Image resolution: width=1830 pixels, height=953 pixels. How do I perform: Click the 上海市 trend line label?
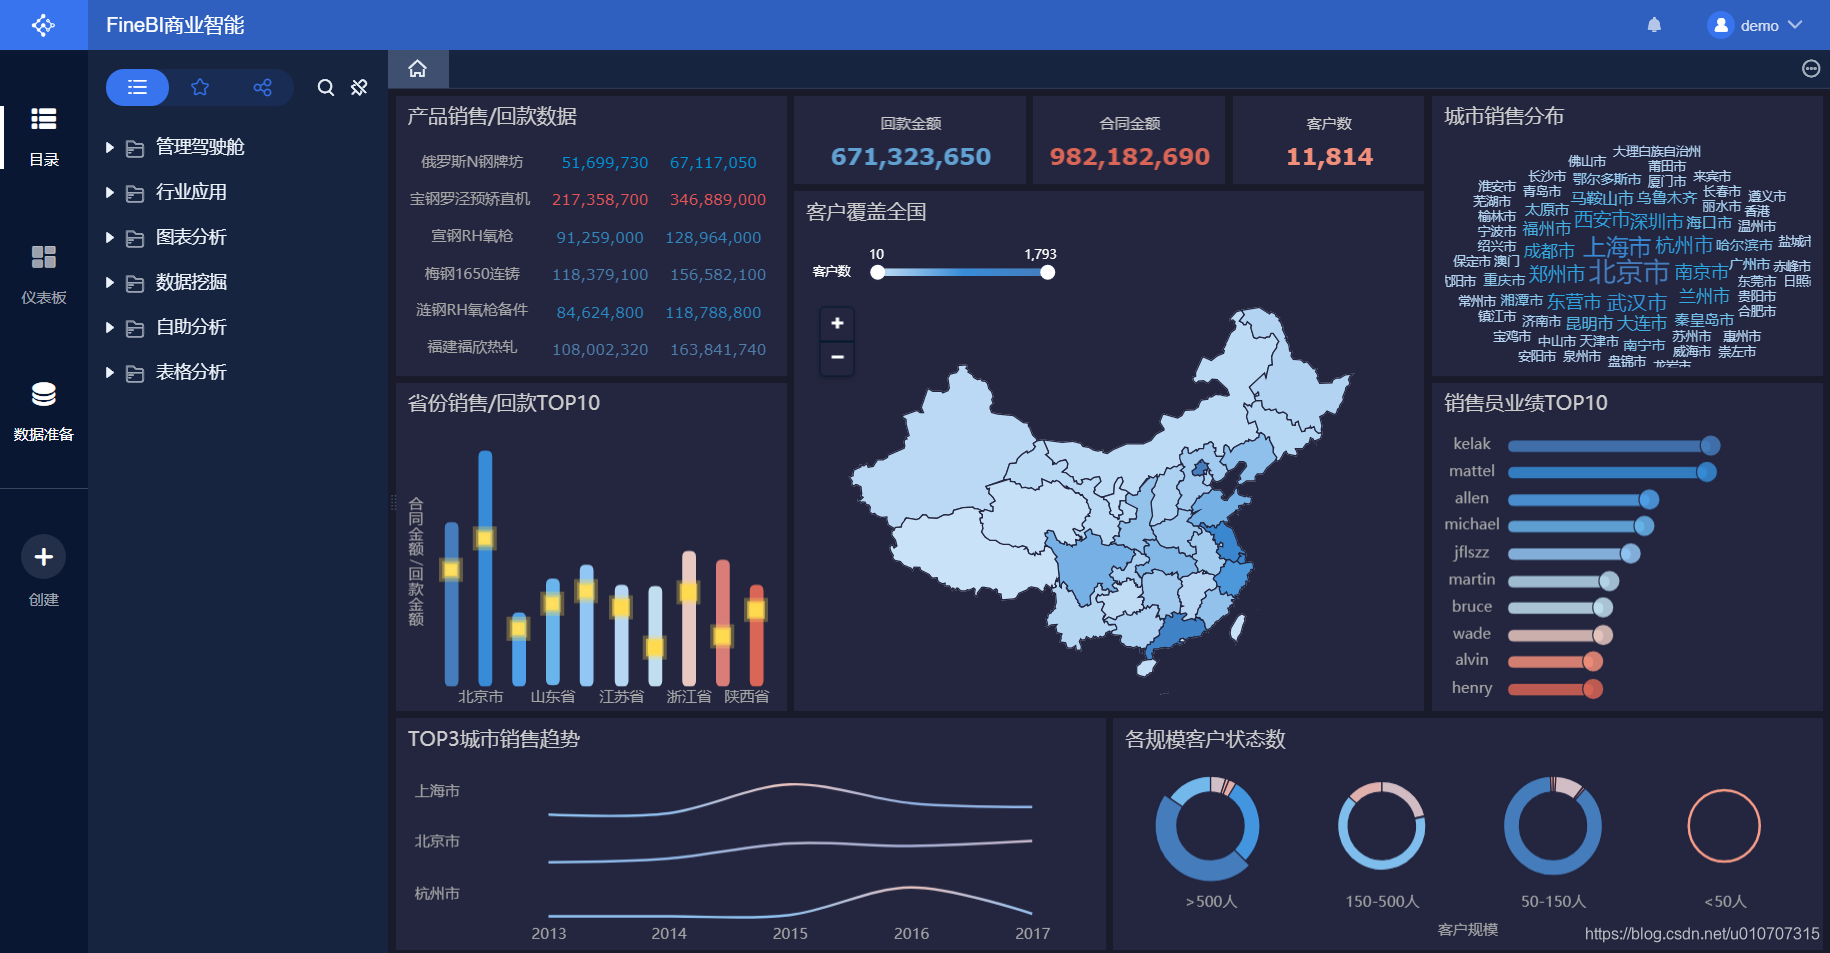[437, 791]
